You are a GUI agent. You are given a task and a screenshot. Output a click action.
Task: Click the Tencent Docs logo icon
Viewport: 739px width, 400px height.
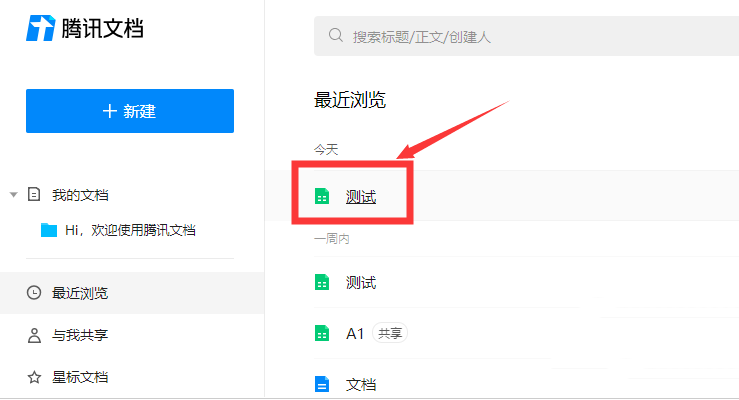41,28
